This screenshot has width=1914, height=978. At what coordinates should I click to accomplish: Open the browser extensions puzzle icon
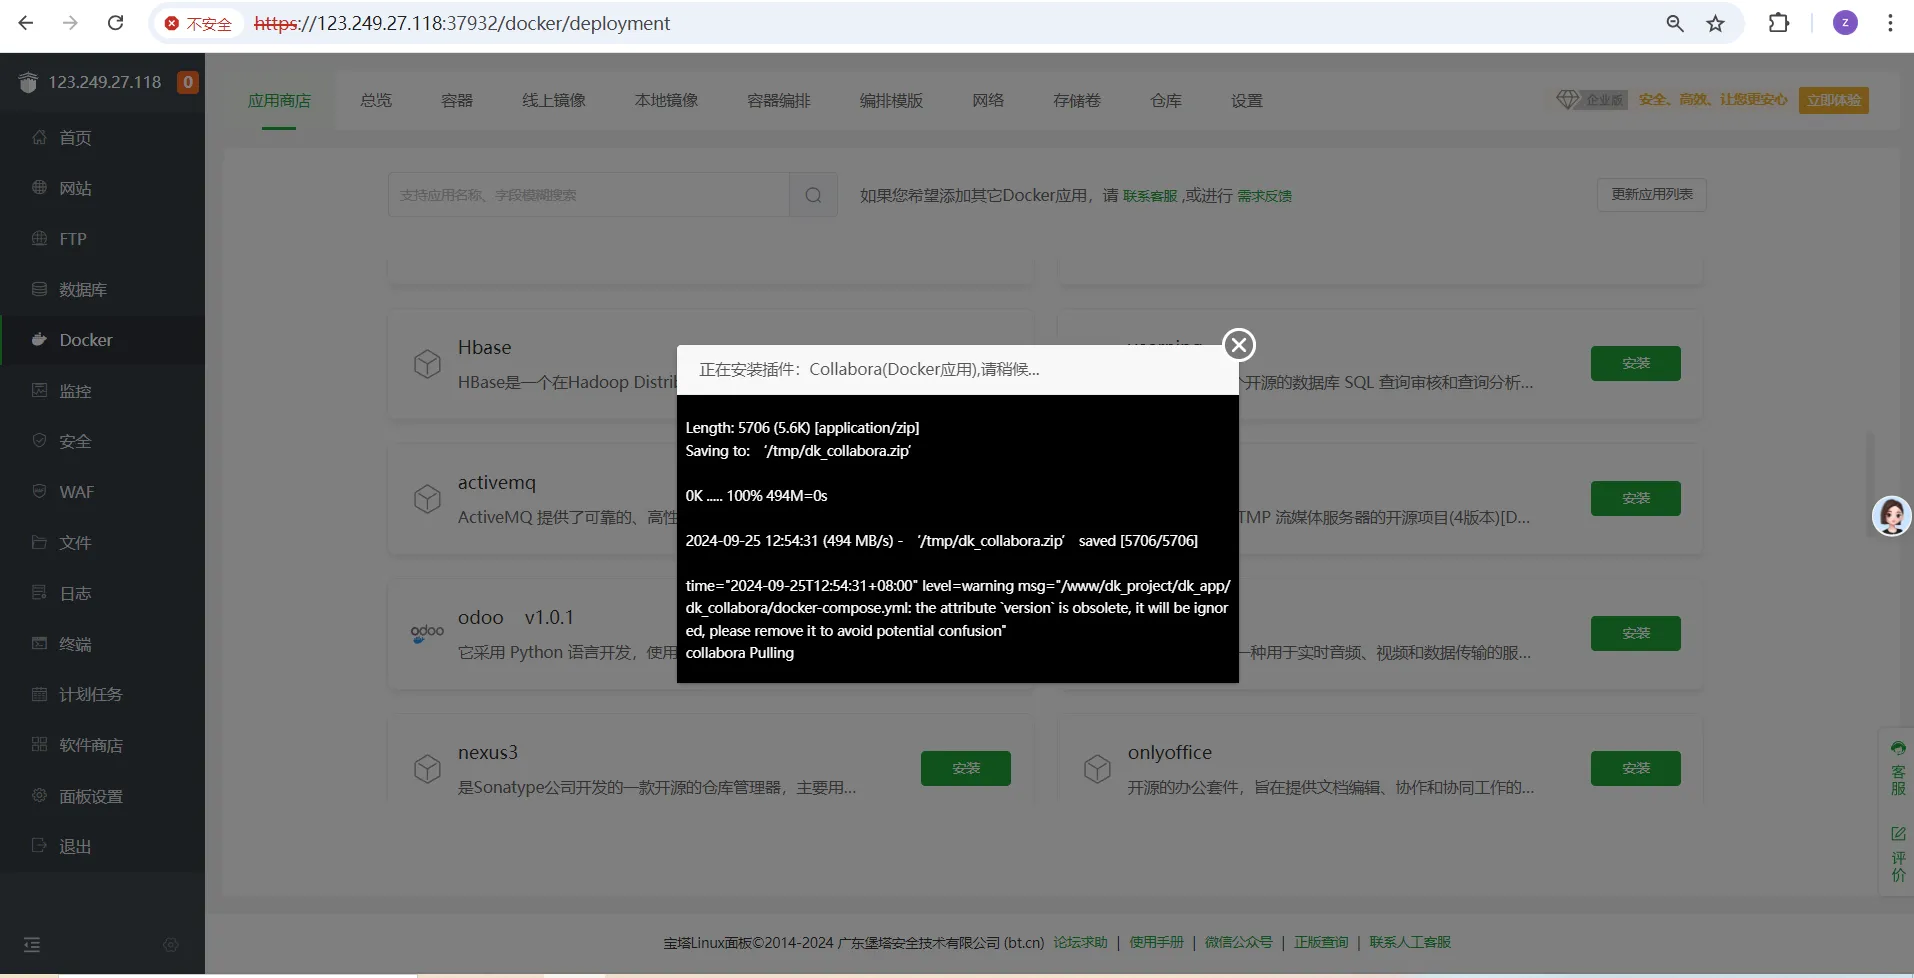point(1779,23)
